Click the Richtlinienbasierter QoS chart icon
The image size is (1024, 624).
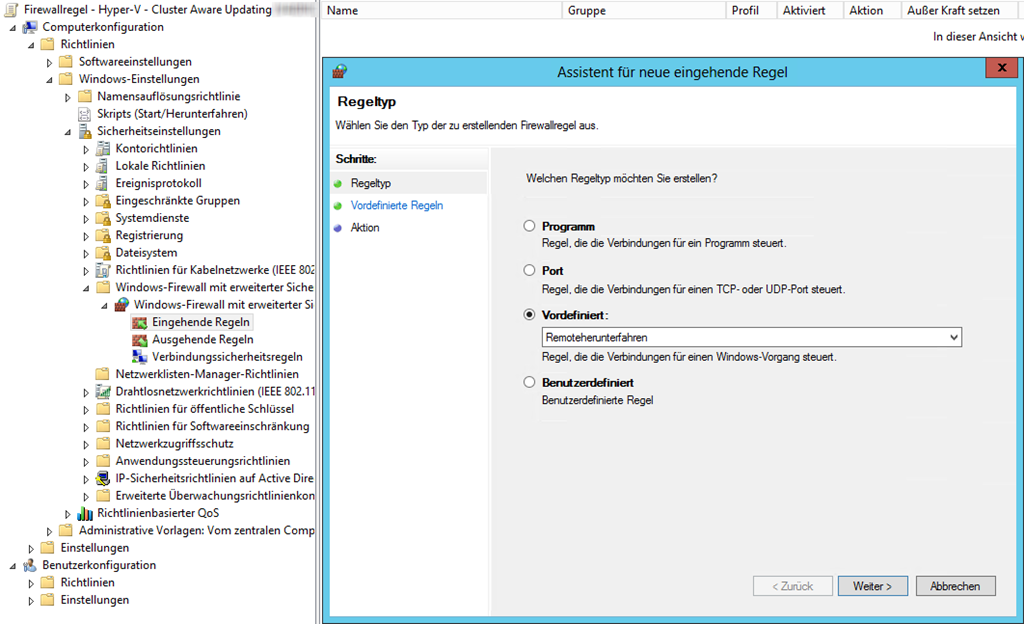click(84, 514)
